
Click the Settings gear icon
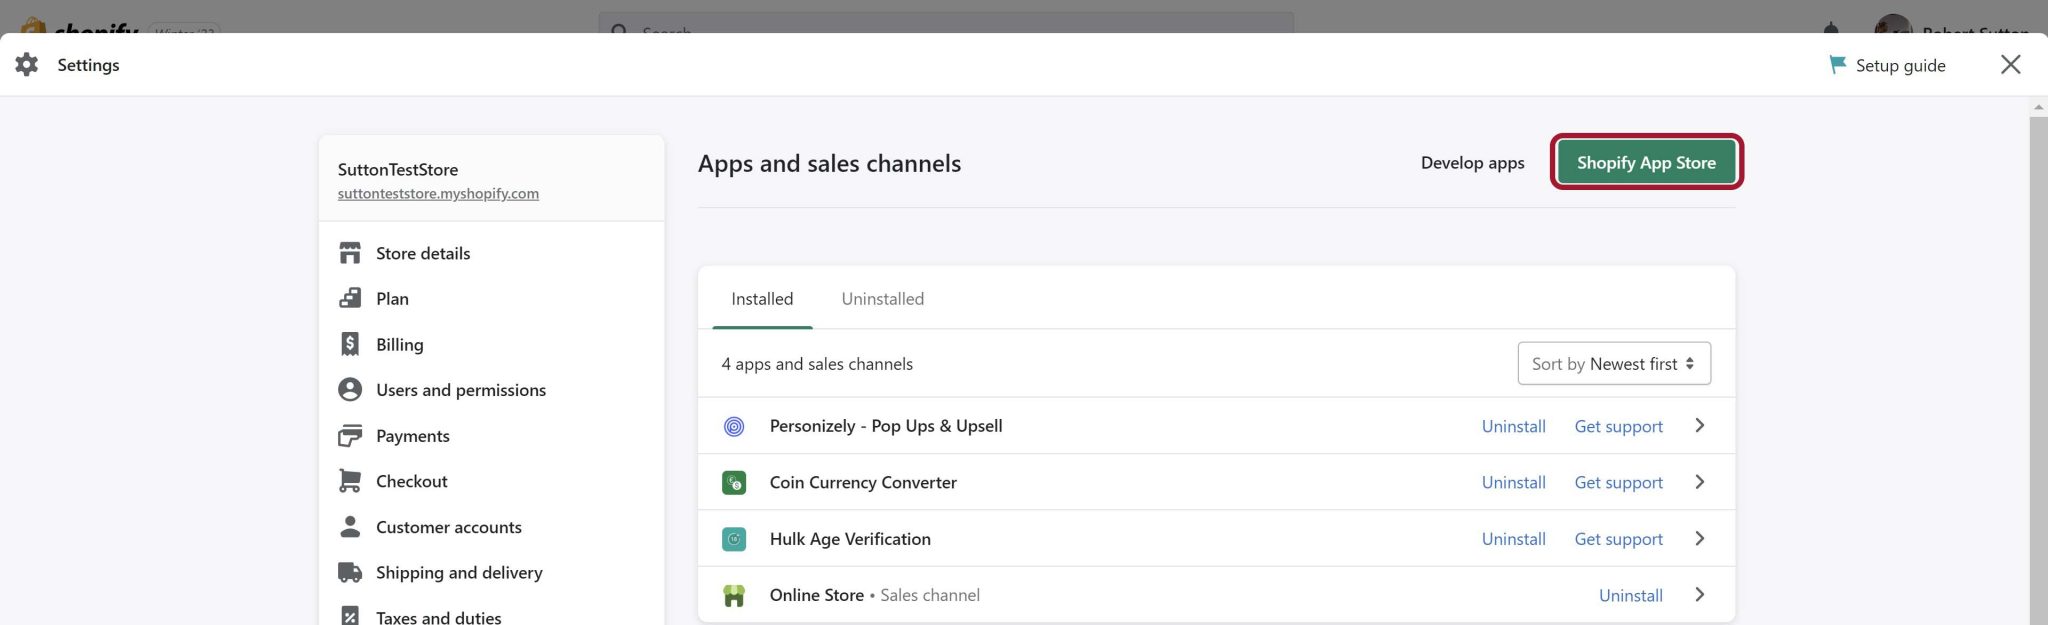27,65
